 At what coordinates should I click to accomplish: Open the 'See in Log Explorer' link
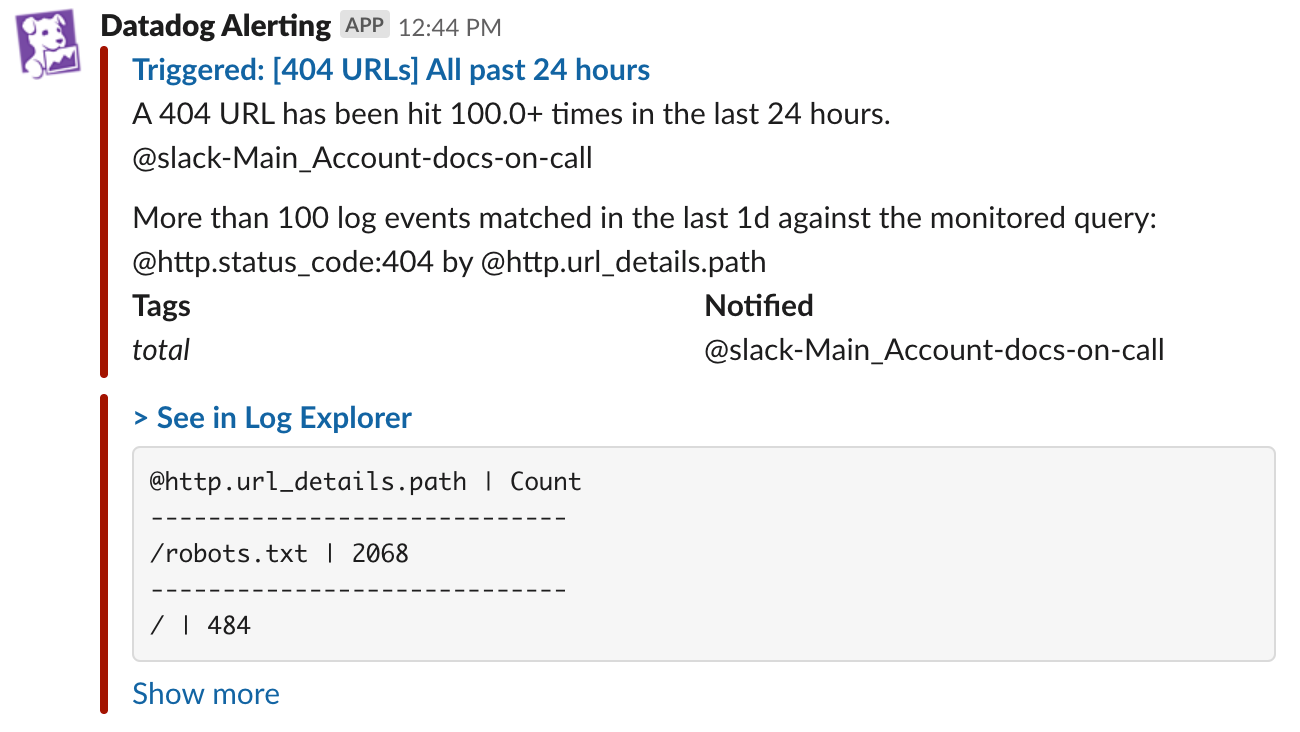click(x=272, y=418)
